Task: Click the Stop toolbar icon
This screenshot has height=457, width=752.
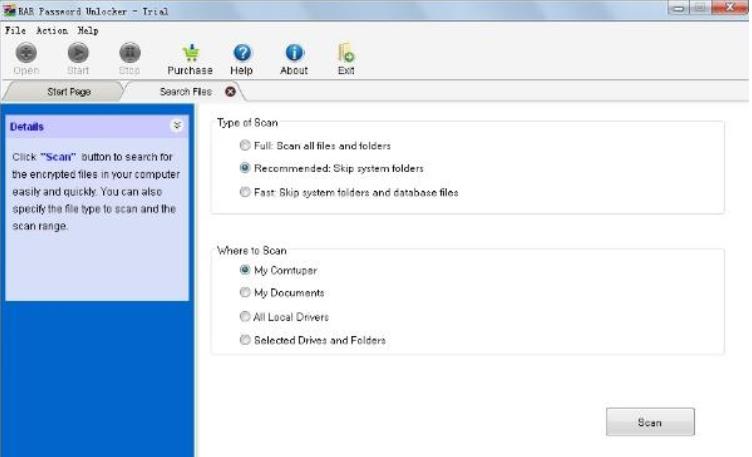Action: (129, 53)
